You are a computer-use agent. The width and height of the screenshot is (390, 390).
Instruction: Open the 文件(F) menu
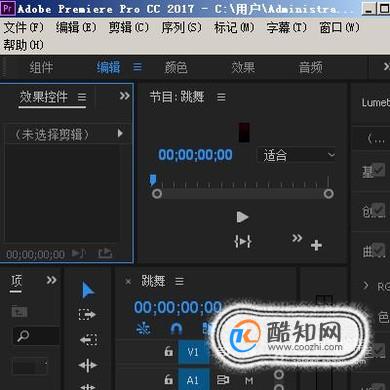[24, 27]
